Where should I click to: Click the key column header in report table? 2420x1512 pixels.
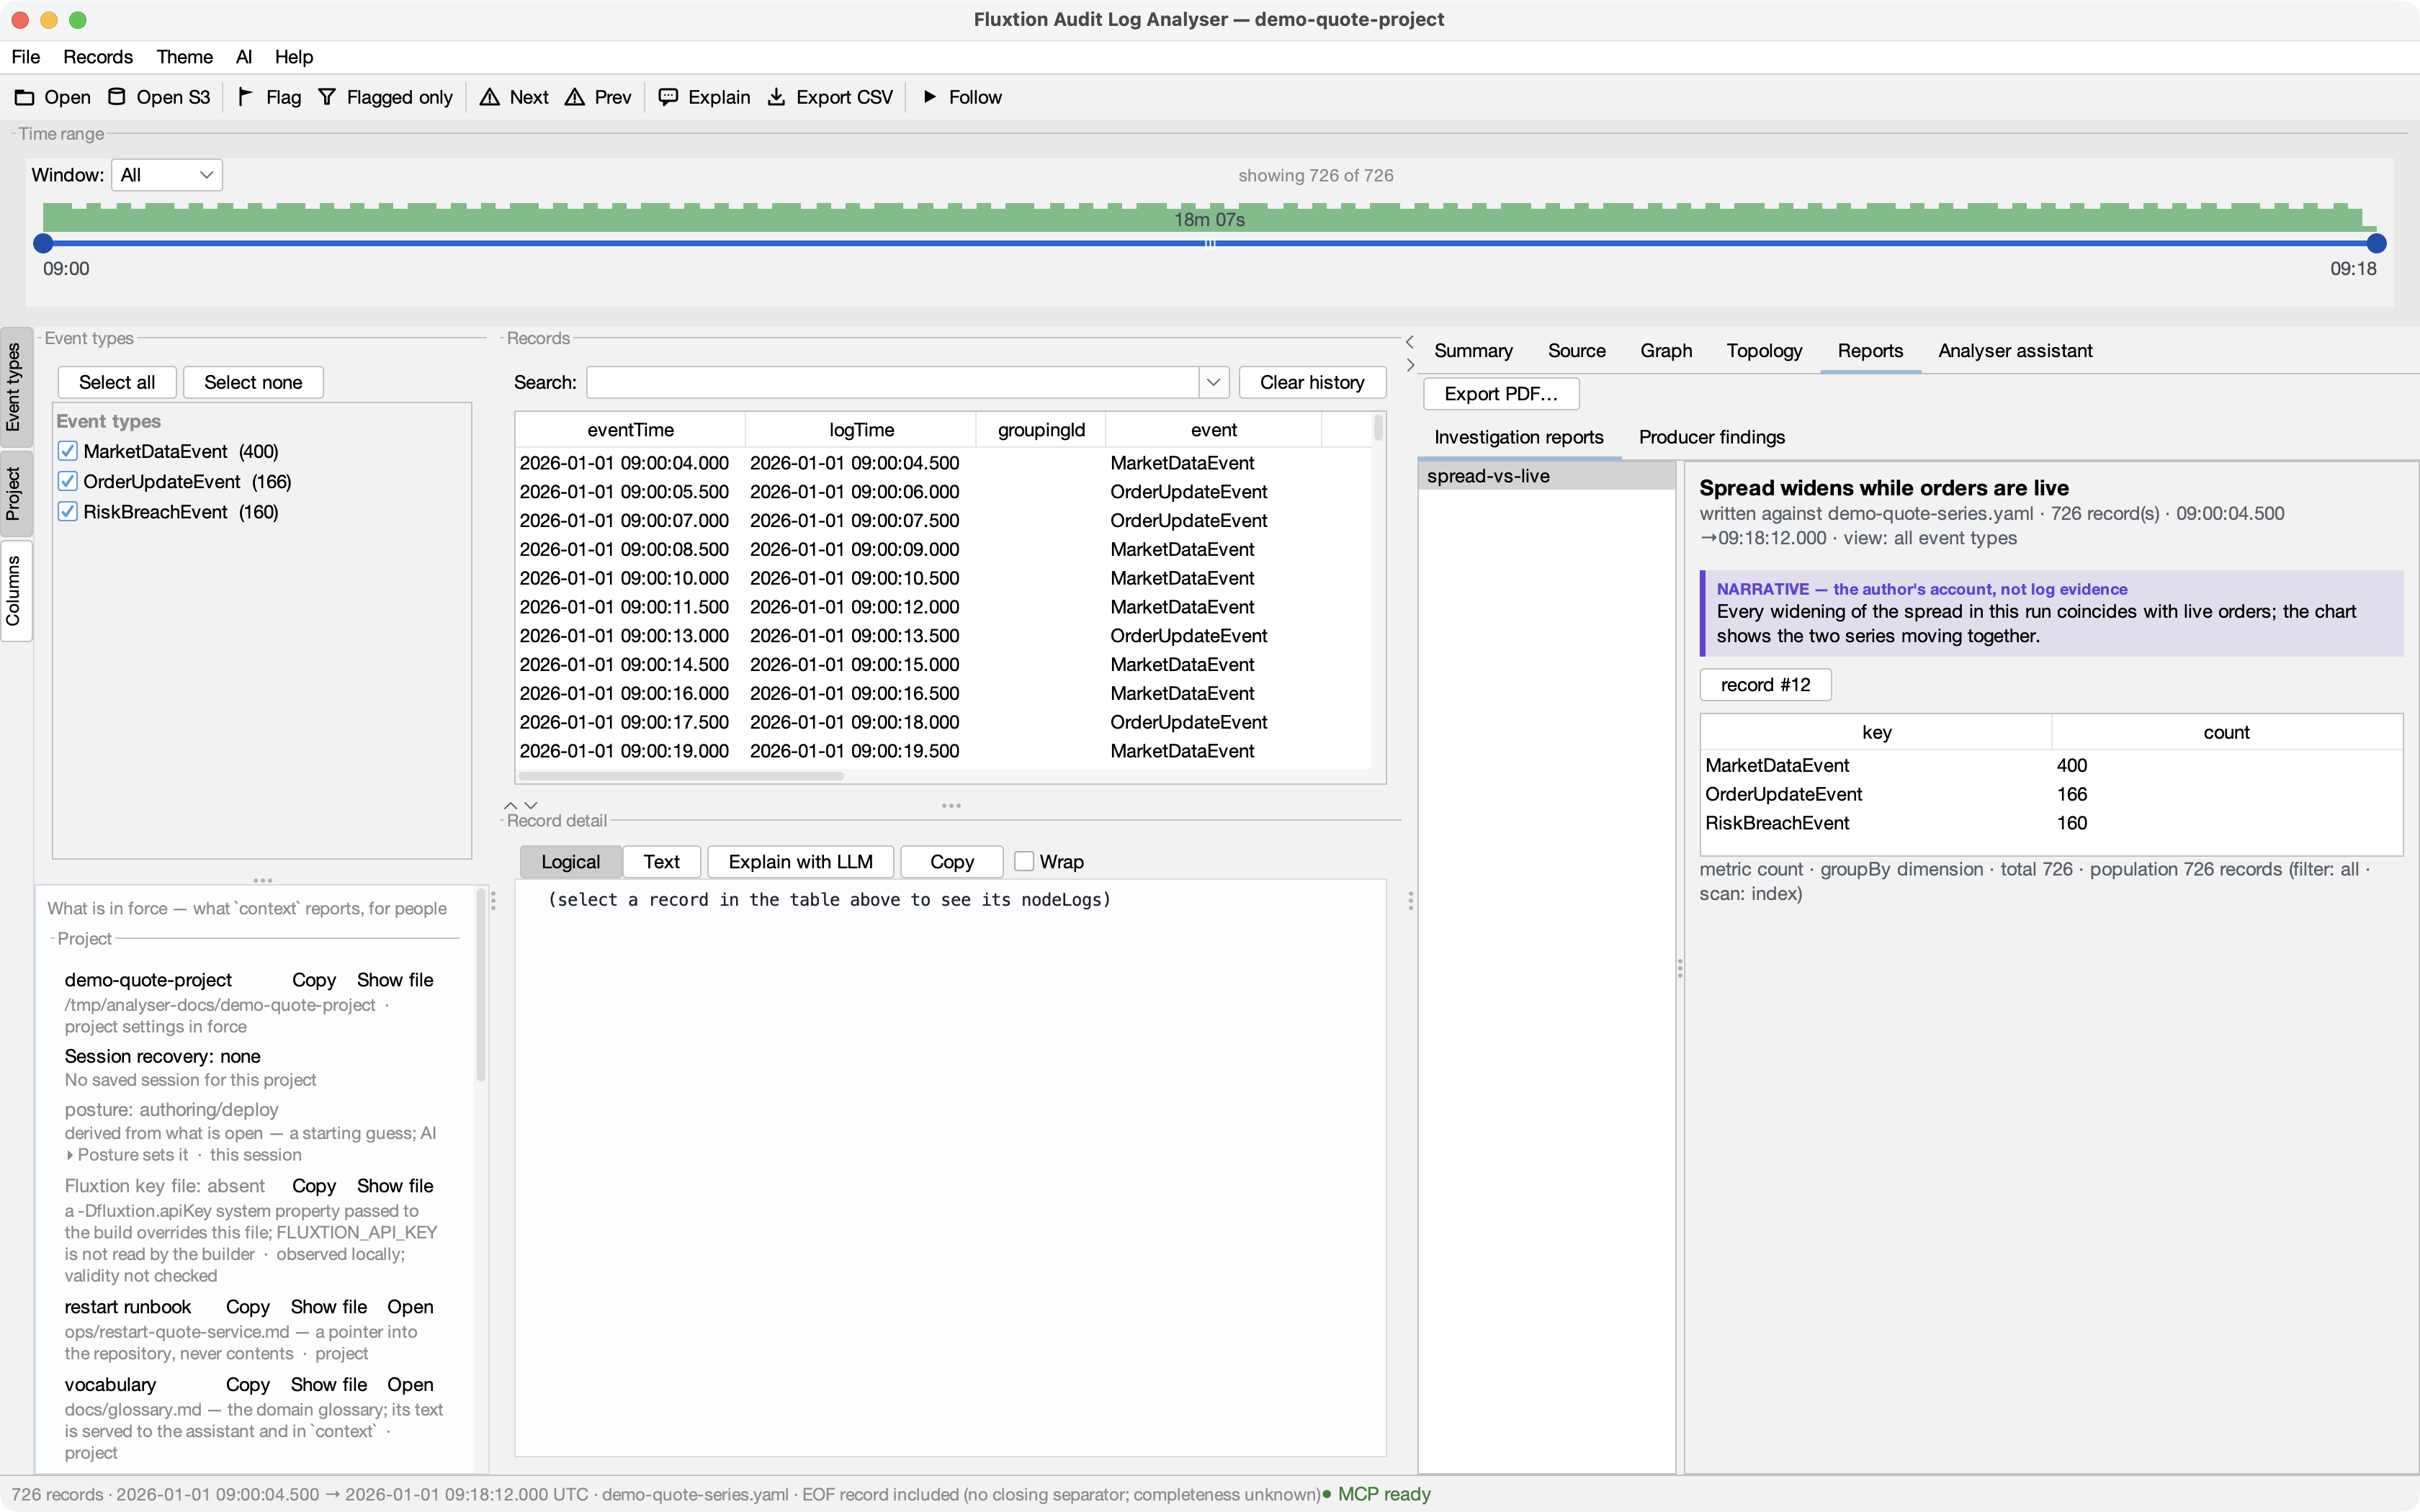tap(1876, 732)
